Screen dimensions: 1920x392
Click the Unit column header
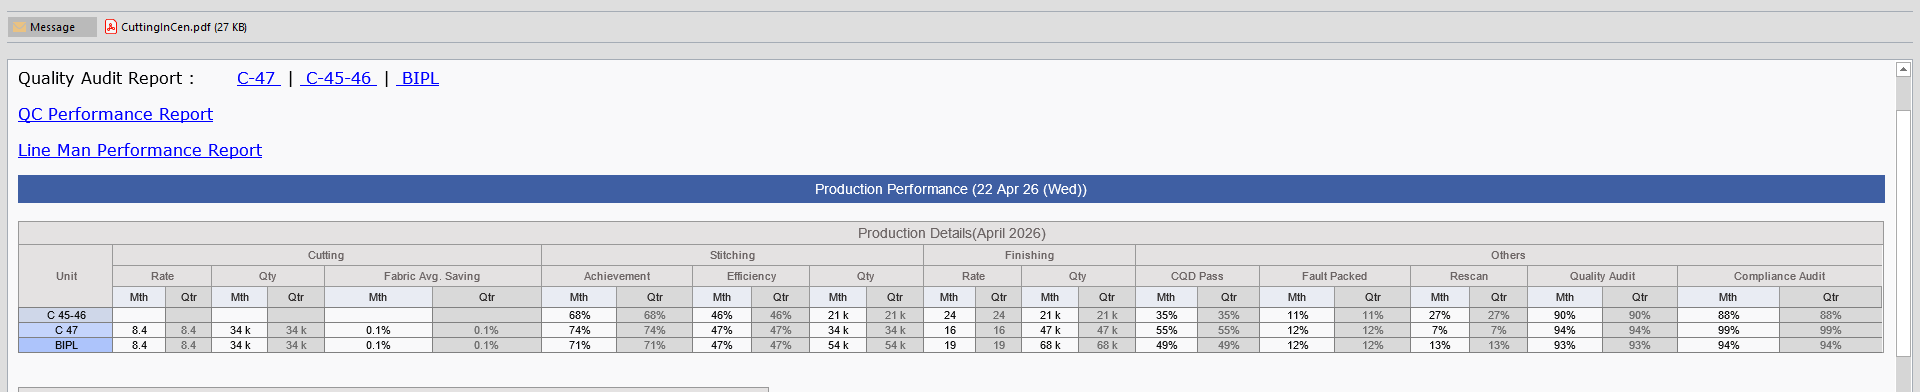tap(66, 276)
